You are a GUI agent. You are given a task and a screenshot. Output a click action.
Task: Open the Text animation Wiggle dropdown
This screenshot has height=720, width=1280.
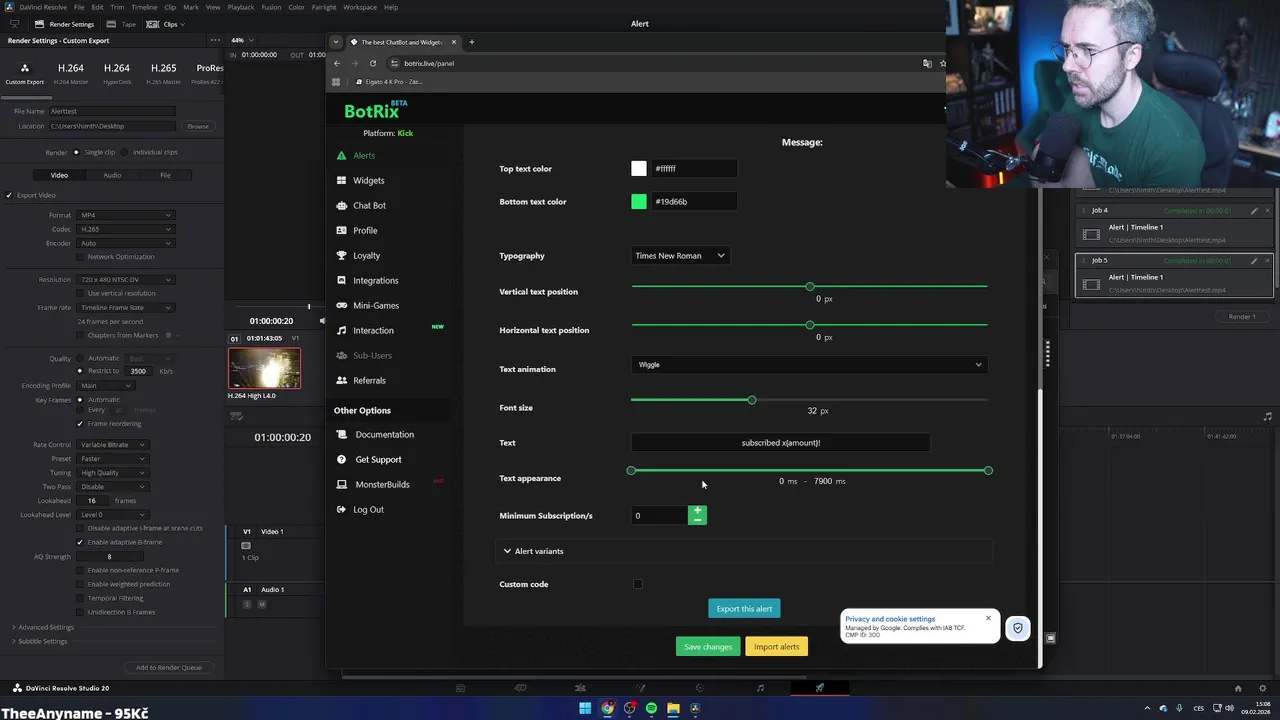[x=809, y=365]
